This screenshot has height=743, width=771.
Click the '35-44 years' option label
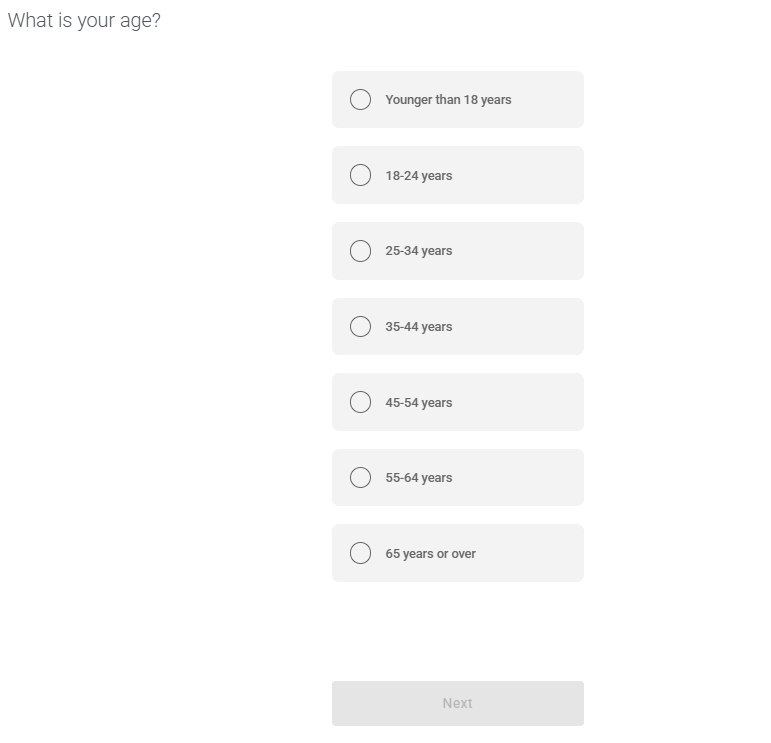pyautogui.click(x=418, y=327)
